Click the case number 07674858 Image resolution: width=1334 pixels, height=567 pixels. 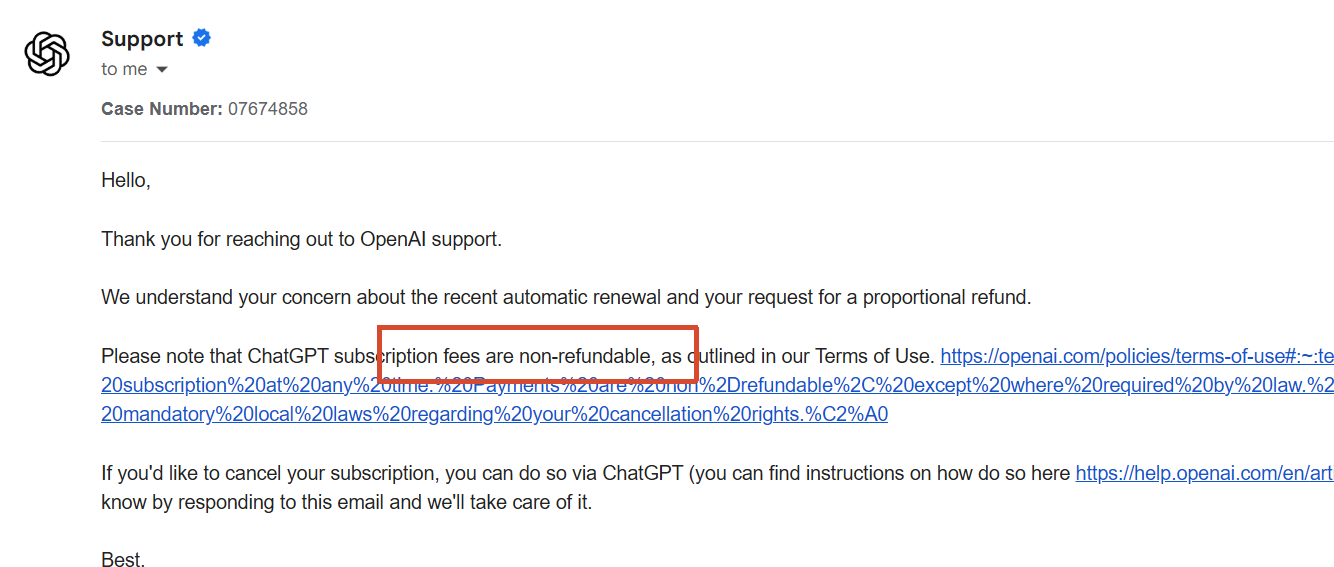pyautogui.click(x=268, y=109)
